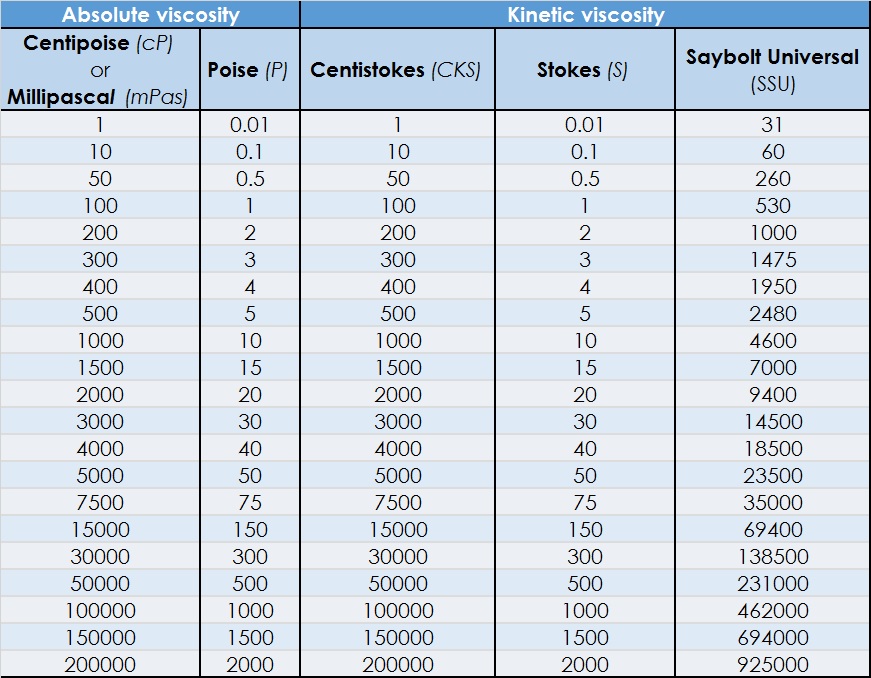Select 75 in the Stokes column
Image resolution: width=871 pixels, height=678 pixels.
[585, 503]
